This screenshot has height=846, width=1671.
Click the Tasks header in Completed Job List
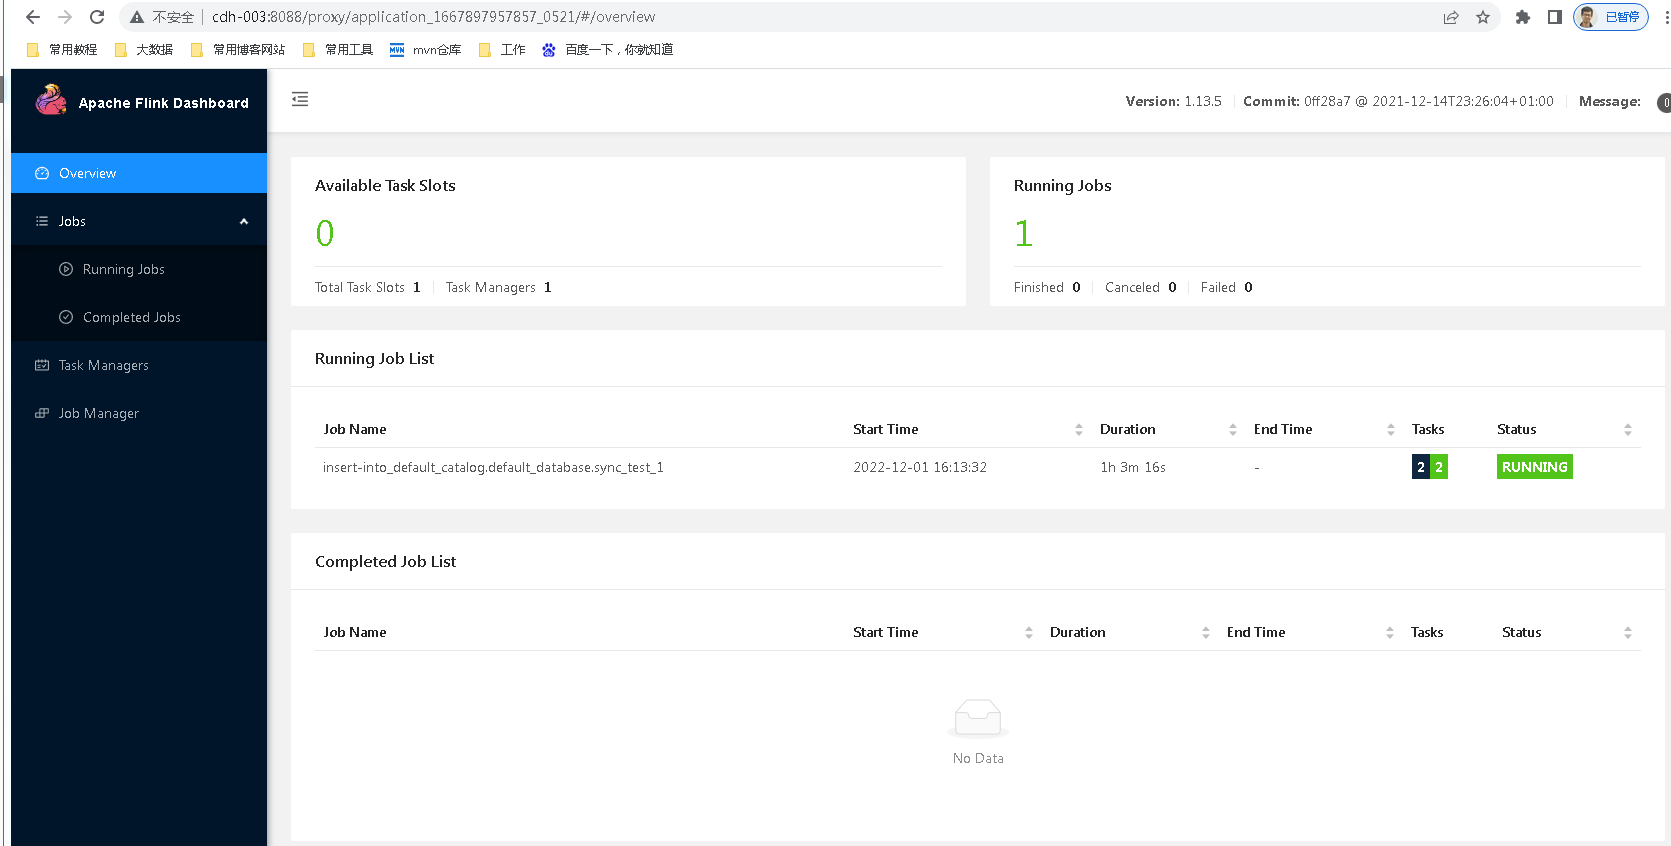tap(1427, 632)
